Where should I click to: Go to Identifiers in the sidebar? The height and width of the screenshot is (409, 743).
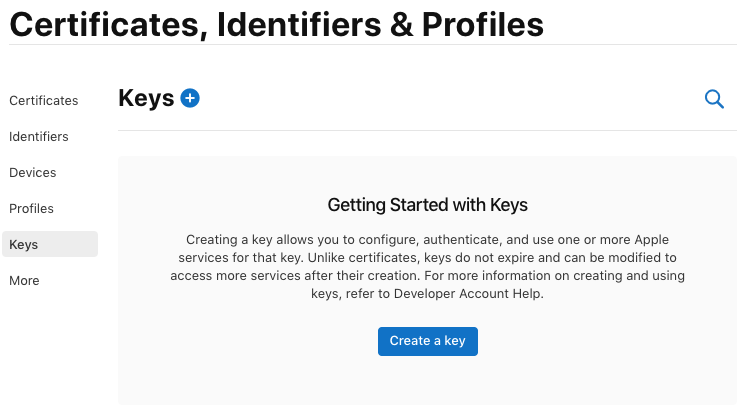click(x=39, y=136)
